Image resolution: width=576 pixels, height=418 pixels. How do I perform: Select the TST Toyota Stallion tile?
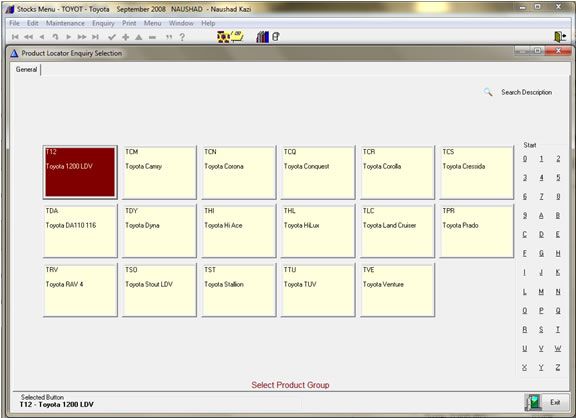pyautogui.click(x=239, y=290)
